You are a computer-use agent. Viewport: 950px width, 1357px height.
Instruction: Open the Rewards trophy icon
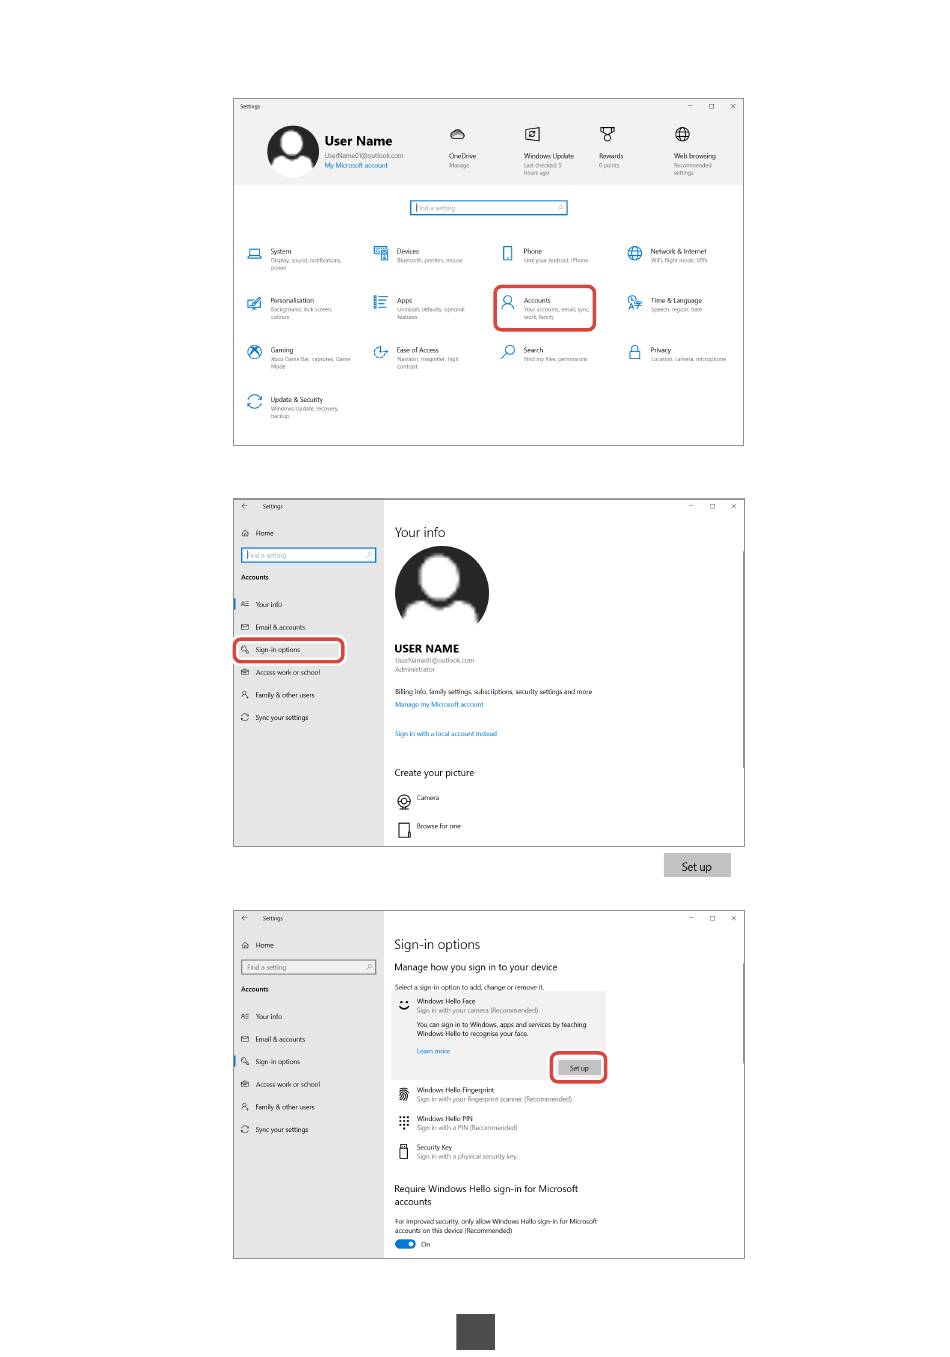point(607,135)
